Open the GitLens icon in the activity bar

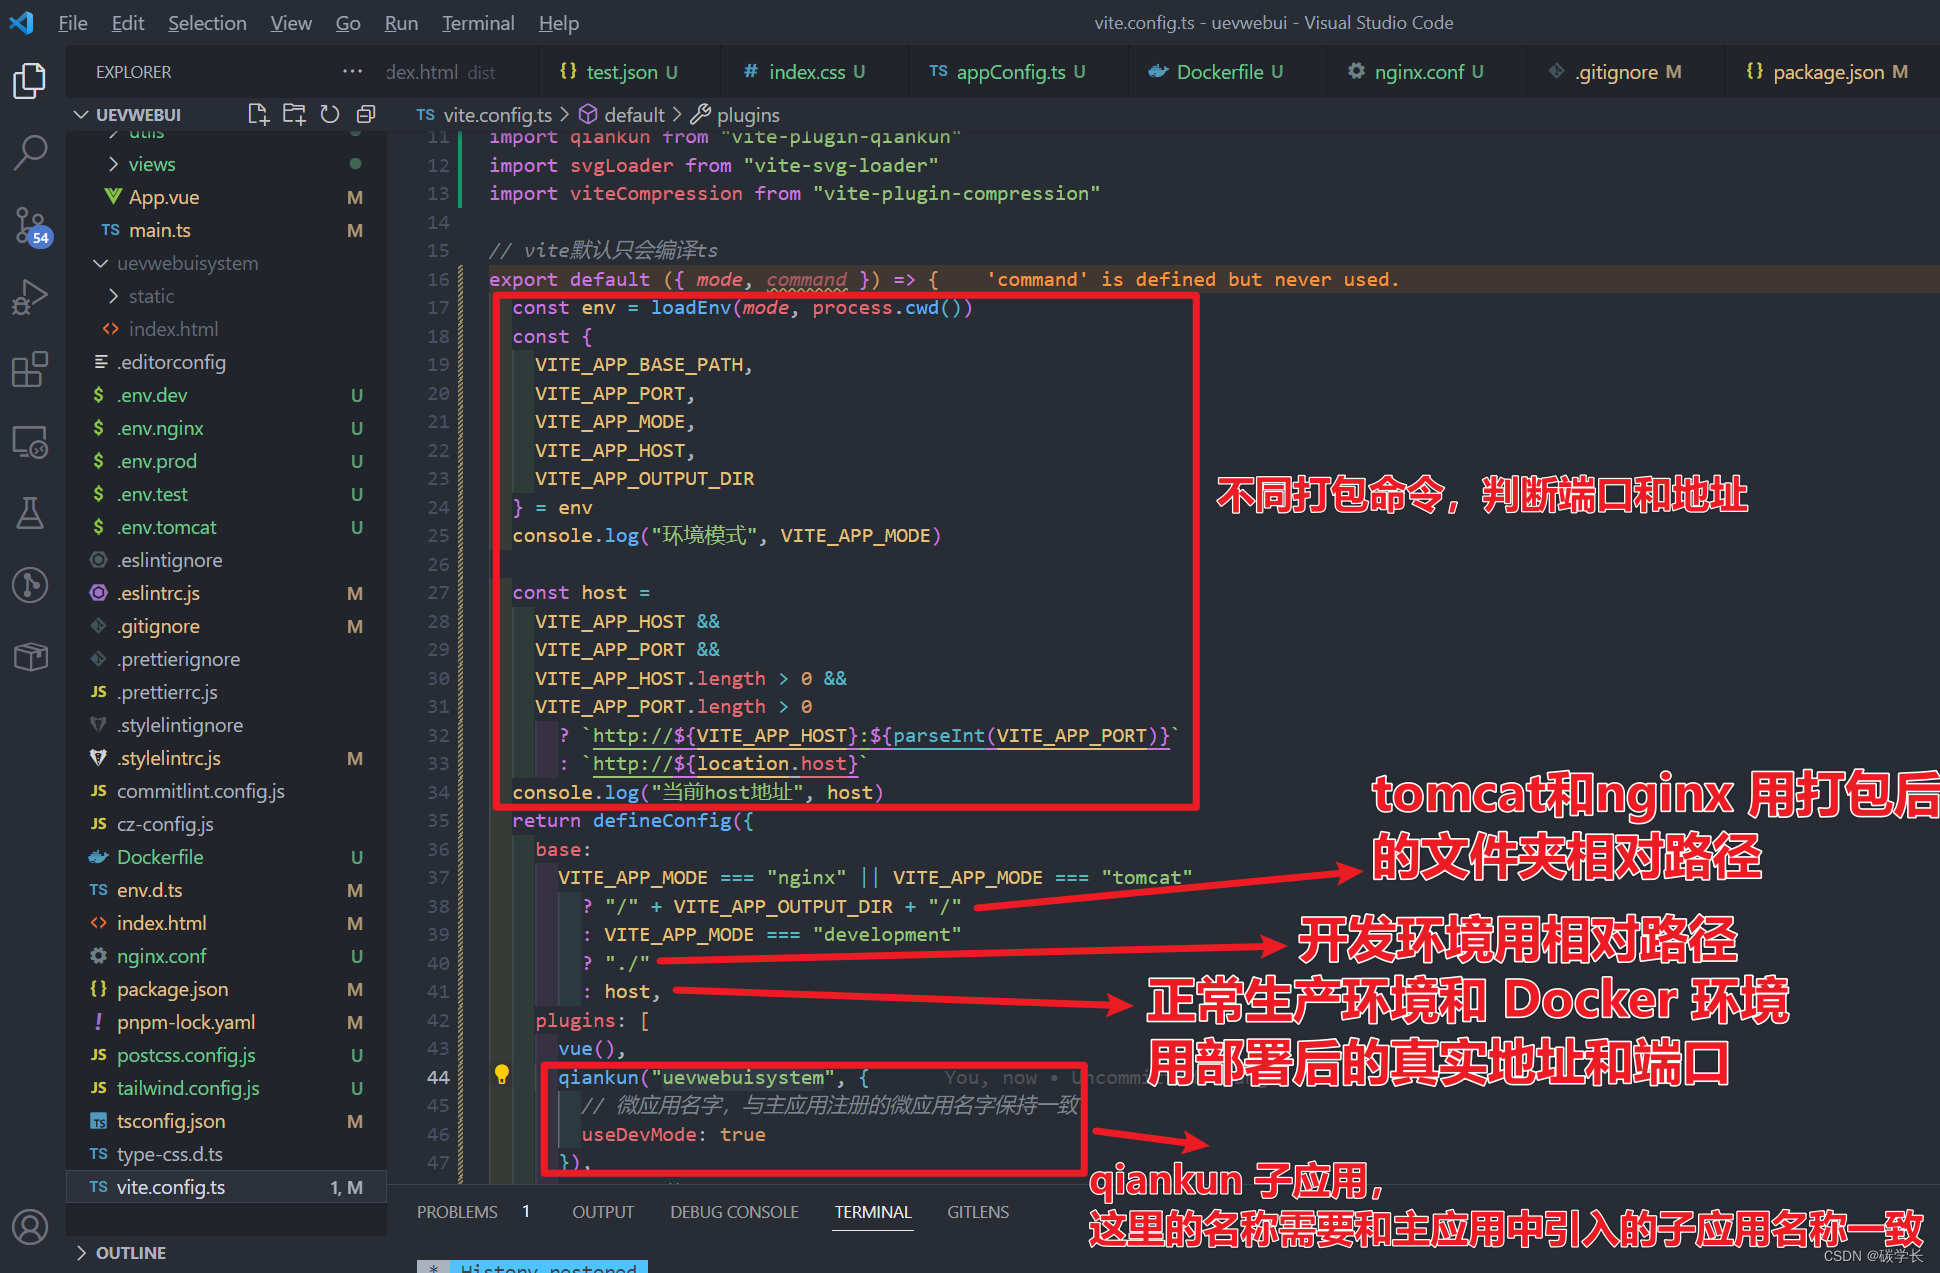30,585
